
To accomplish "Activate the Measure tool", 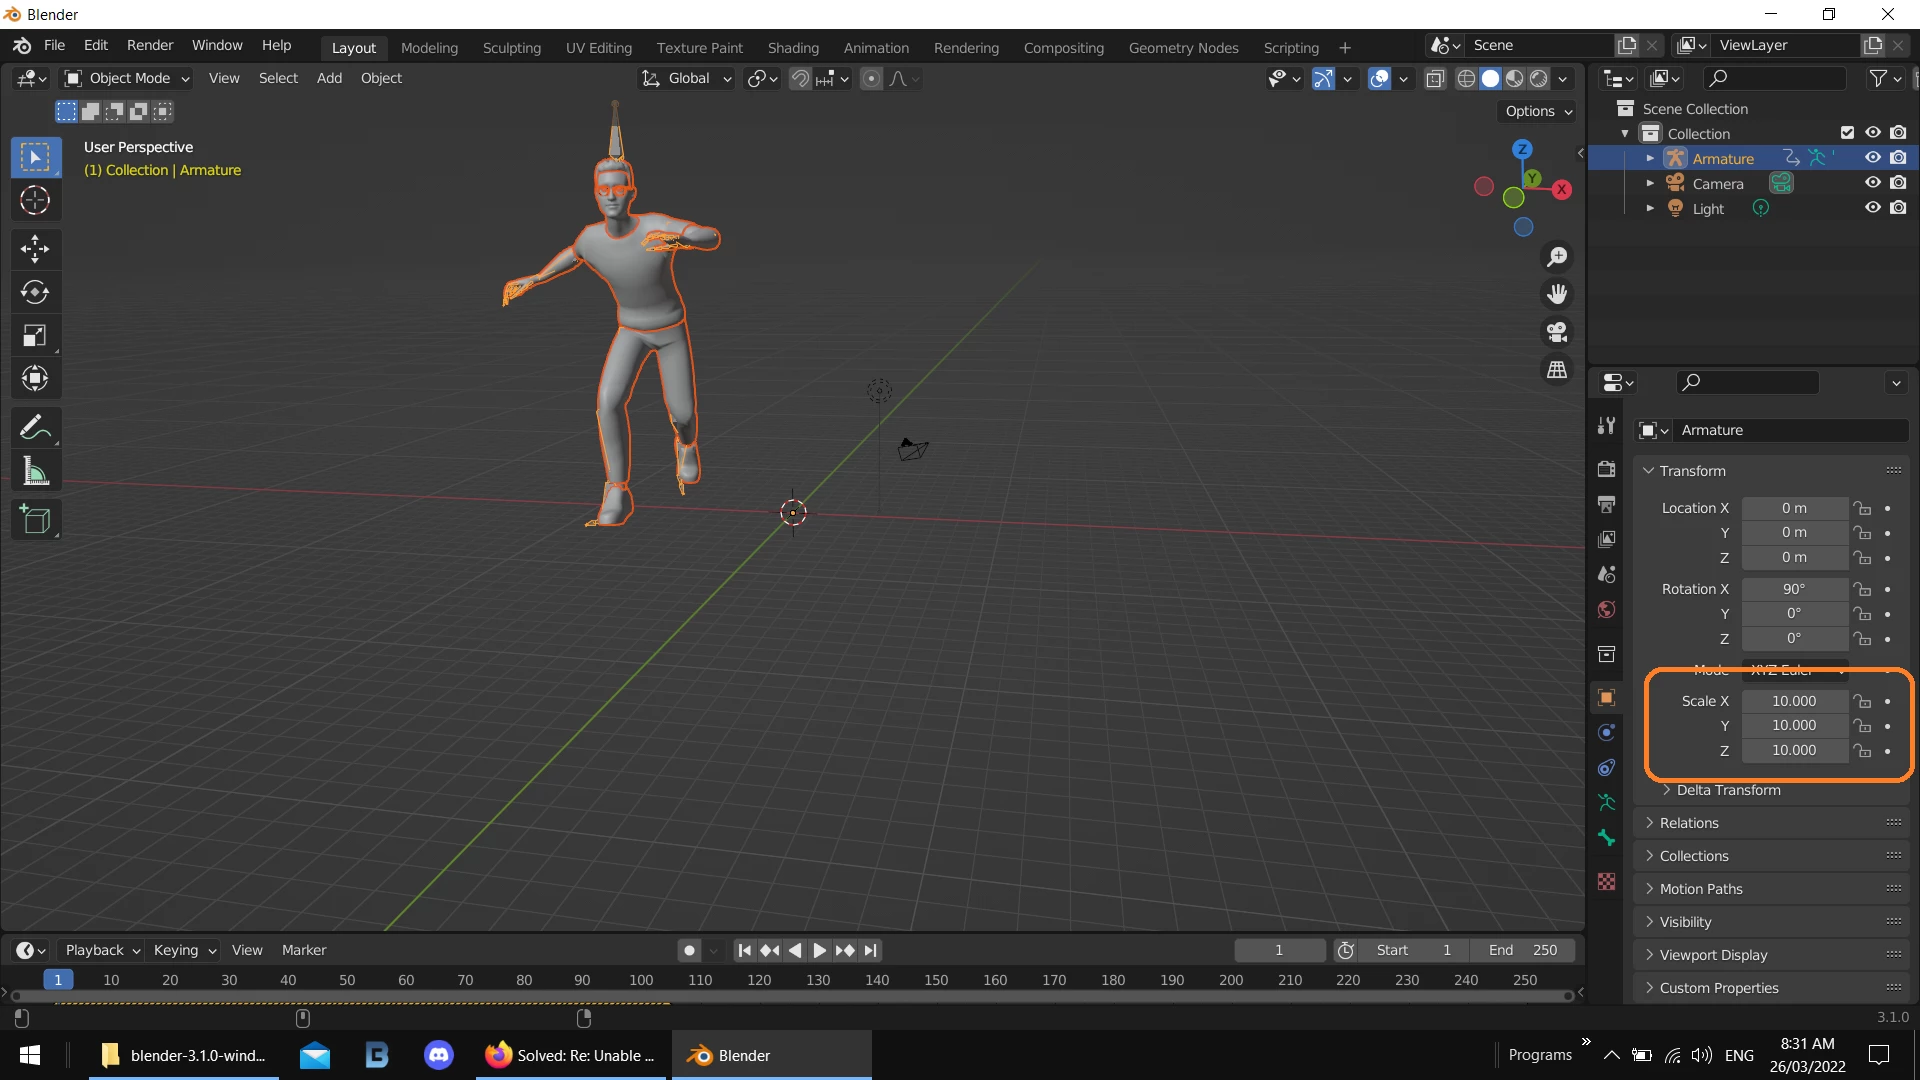I will (x=35, y=470).
